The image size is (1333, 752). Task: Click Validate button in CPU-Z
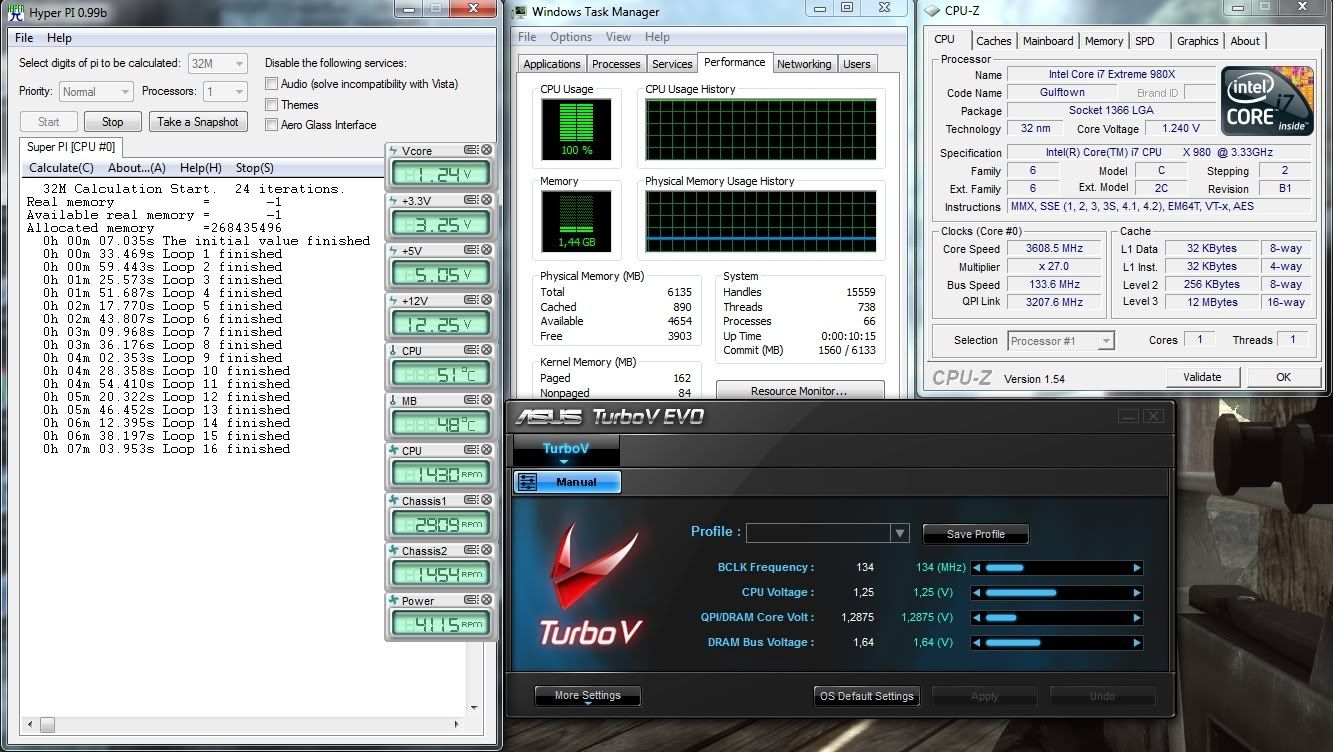point(1202,377)
